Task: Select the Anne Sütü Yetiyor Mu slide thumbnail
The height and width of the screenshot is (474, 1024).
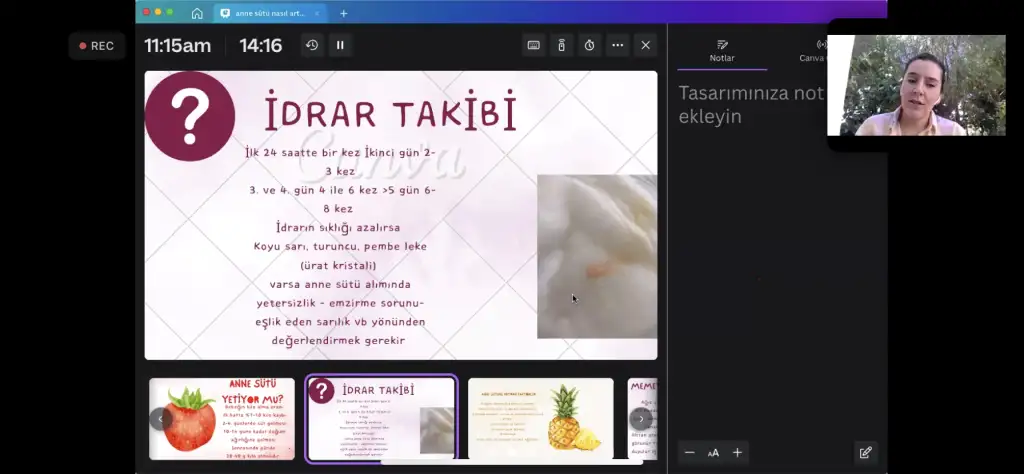Action: click(x=222, y=418)
